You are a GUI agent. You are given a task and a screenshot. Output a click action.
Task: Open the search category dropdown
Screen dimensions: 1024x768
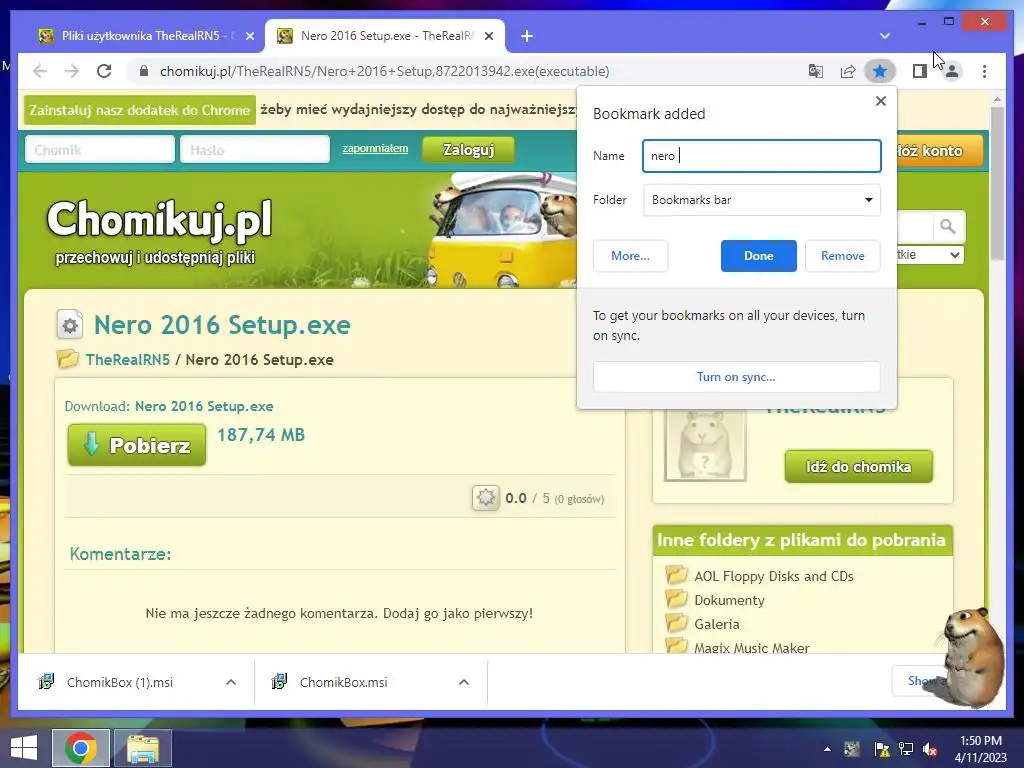pyautogui.click(x=930, y=255)
